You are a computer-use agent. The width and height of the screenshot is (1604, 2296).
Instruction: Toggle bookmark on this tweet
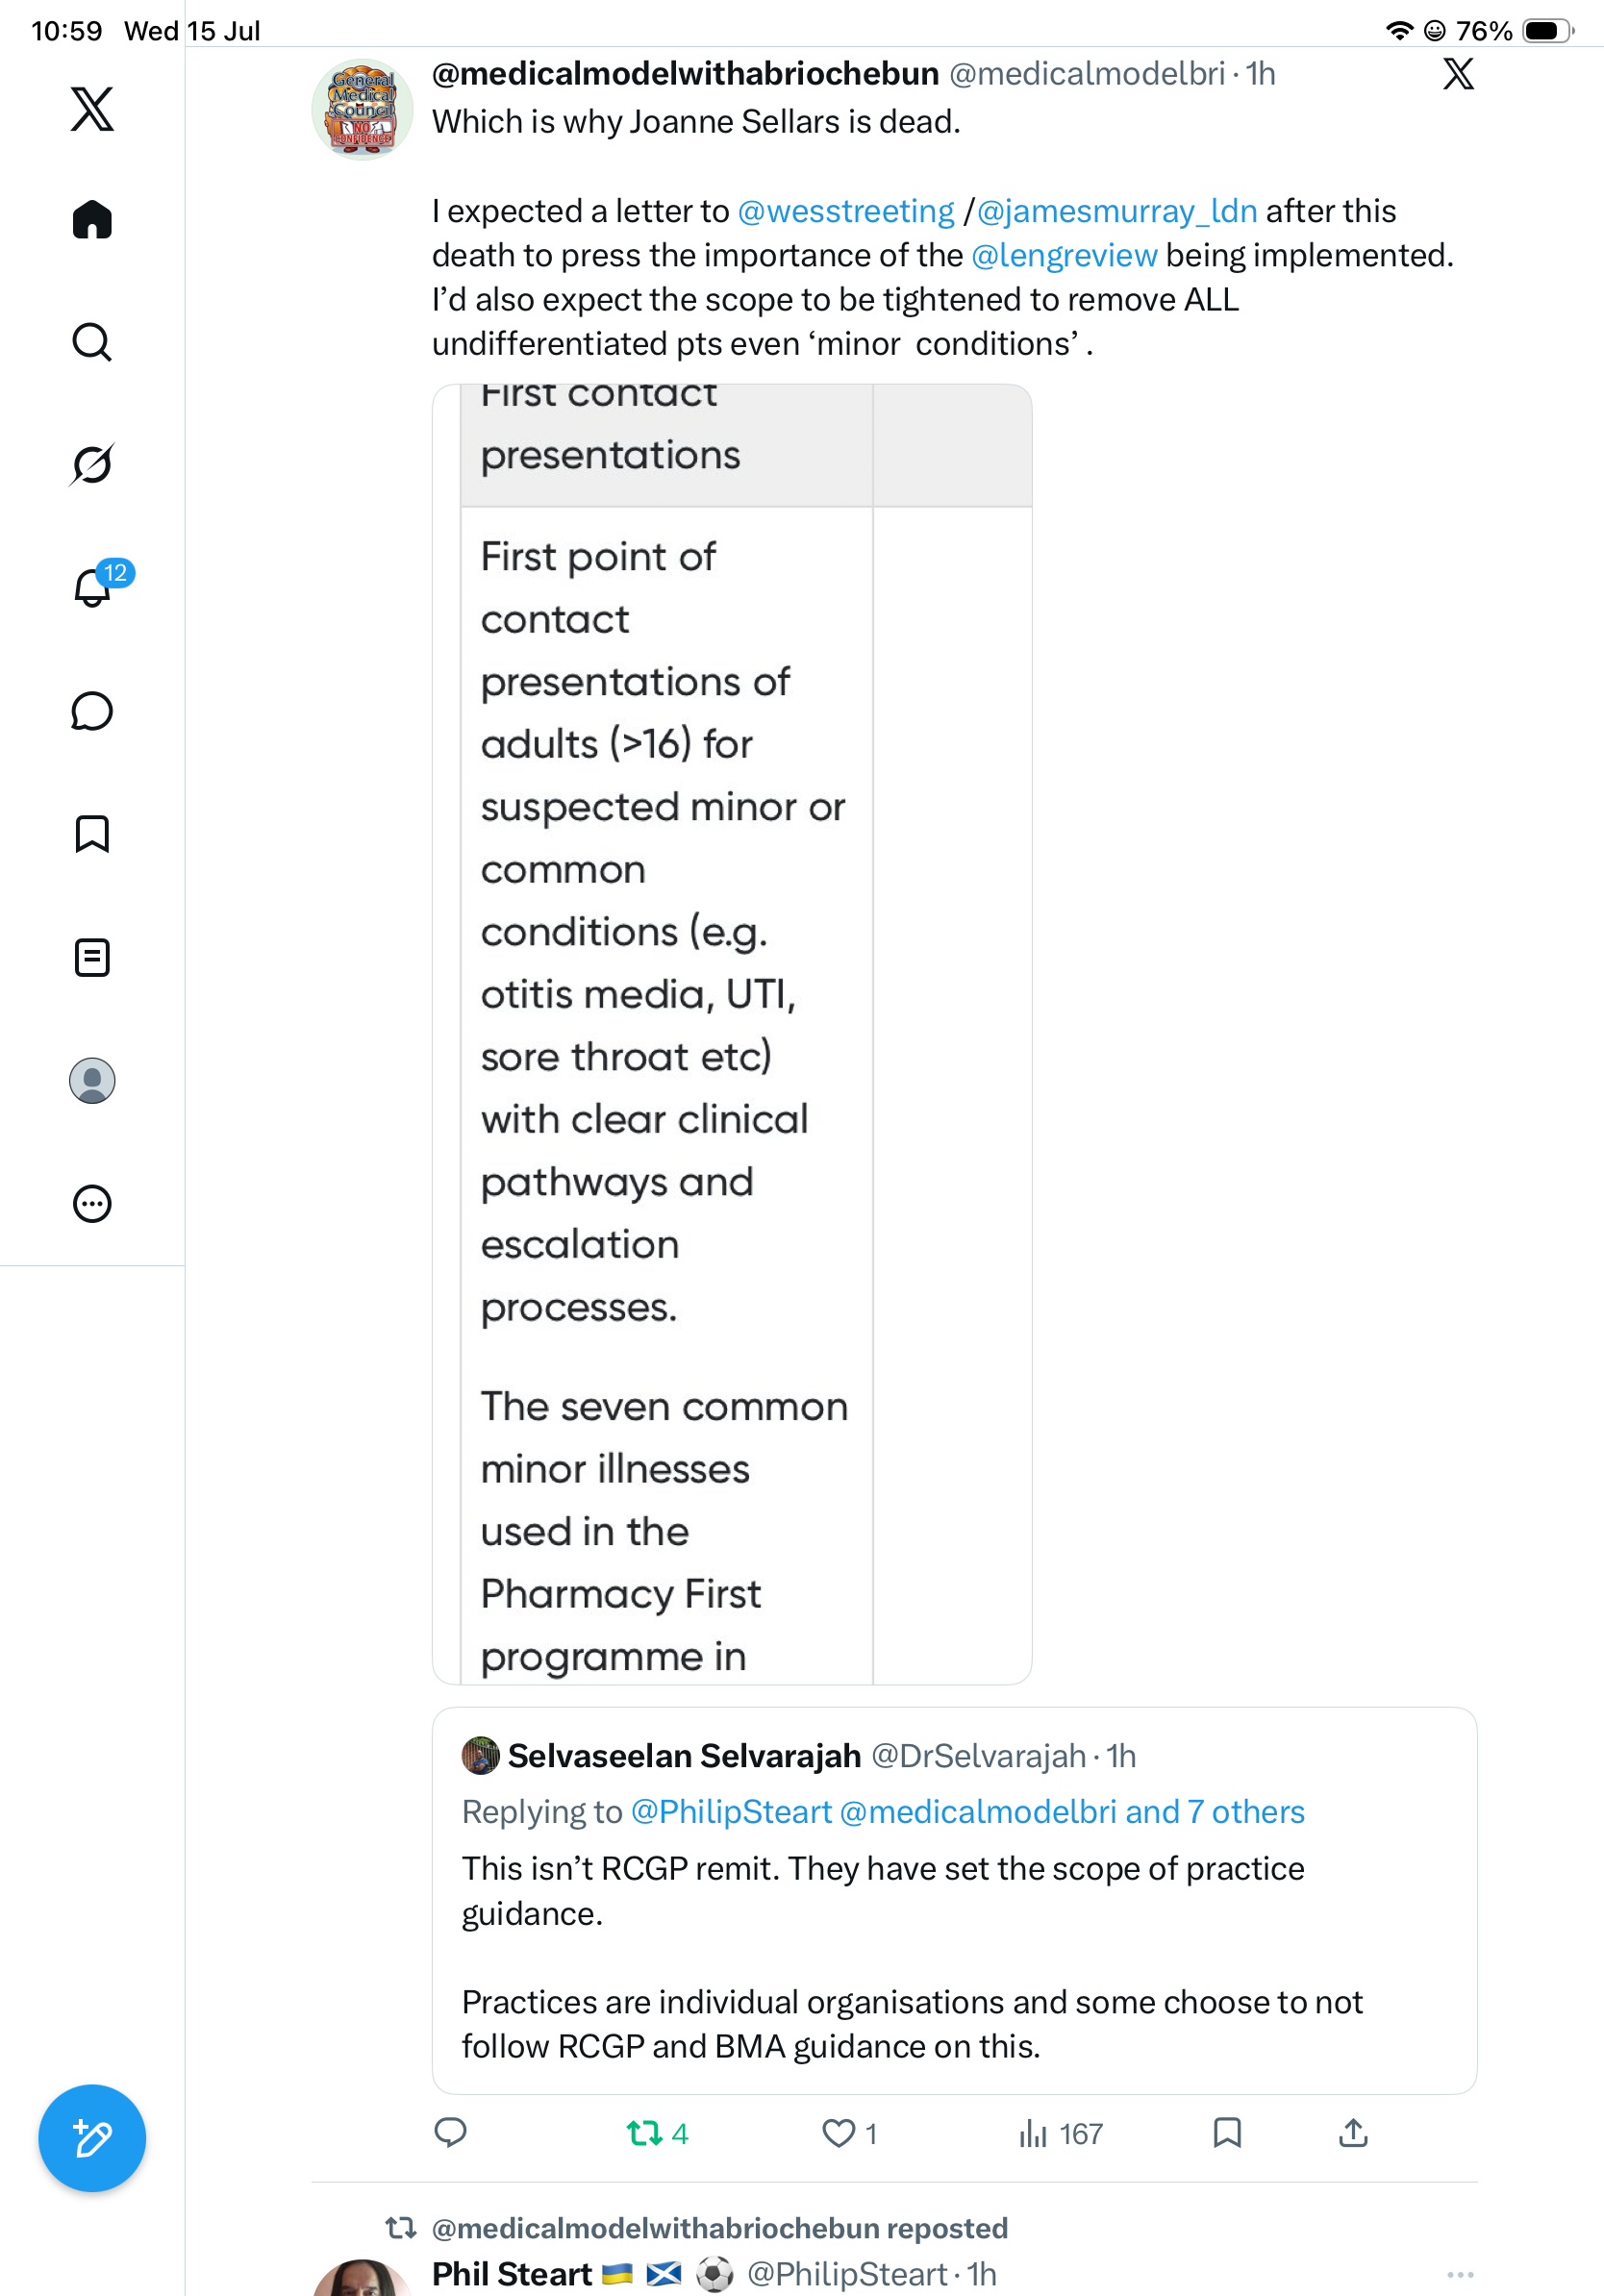[1227, 2133]
